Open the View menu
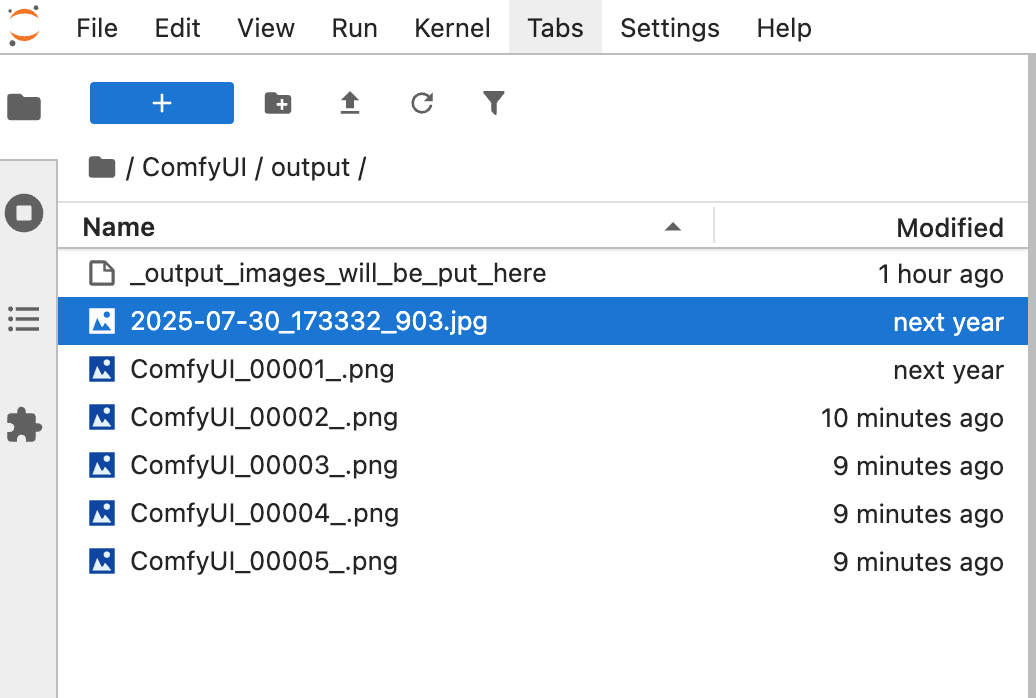 pyautogui.click(x=266, y=28)
